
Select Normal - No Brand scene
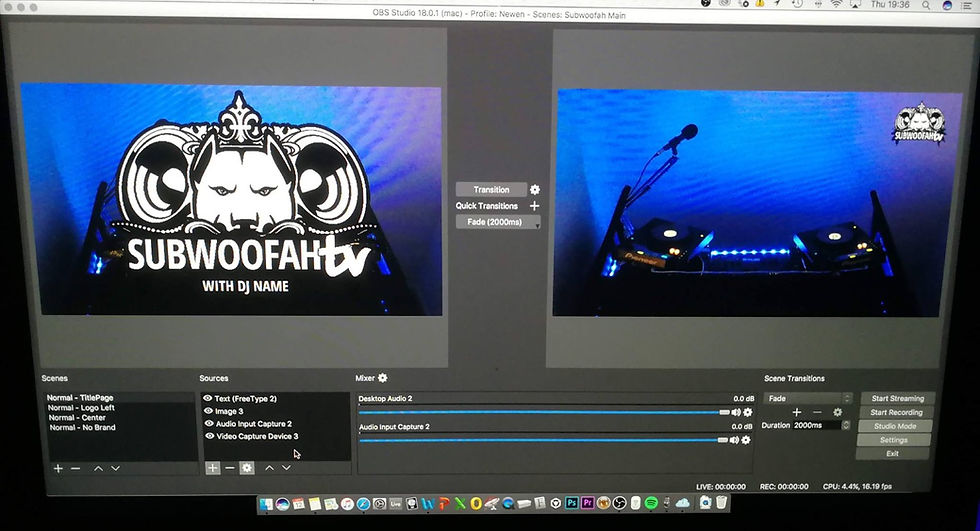(x=120, y=427)
